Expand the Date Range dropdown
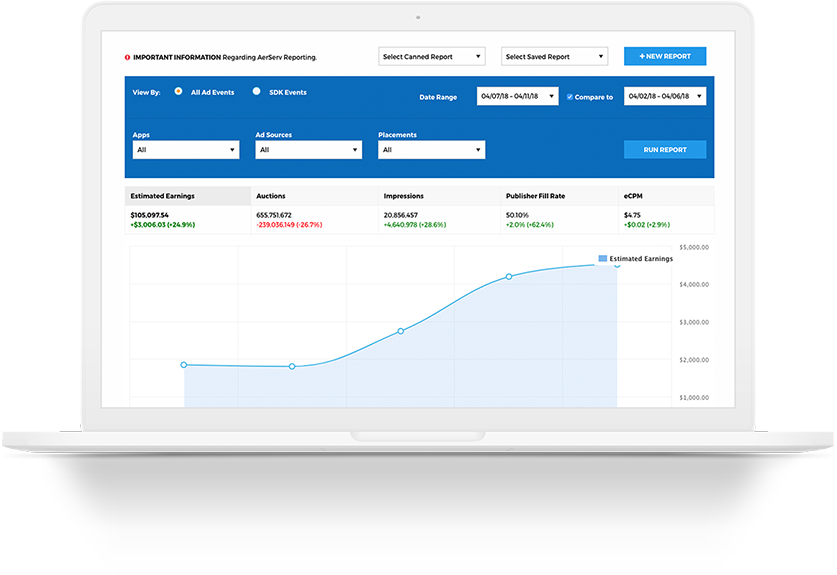Viewport: 837px width, 575px height. (x=517, y=97)
